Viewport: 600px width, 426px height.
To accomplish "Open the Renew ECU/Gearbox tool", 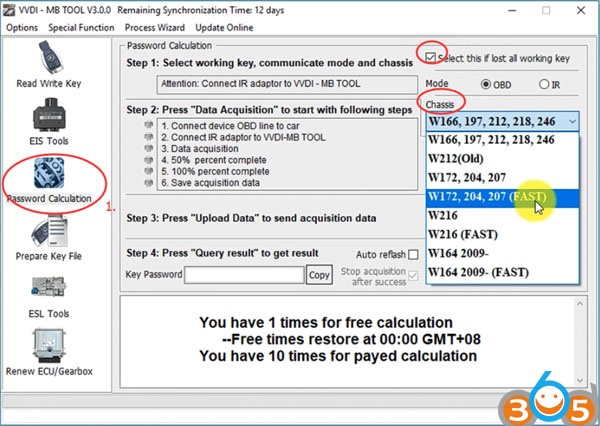I will pos(49,352).
